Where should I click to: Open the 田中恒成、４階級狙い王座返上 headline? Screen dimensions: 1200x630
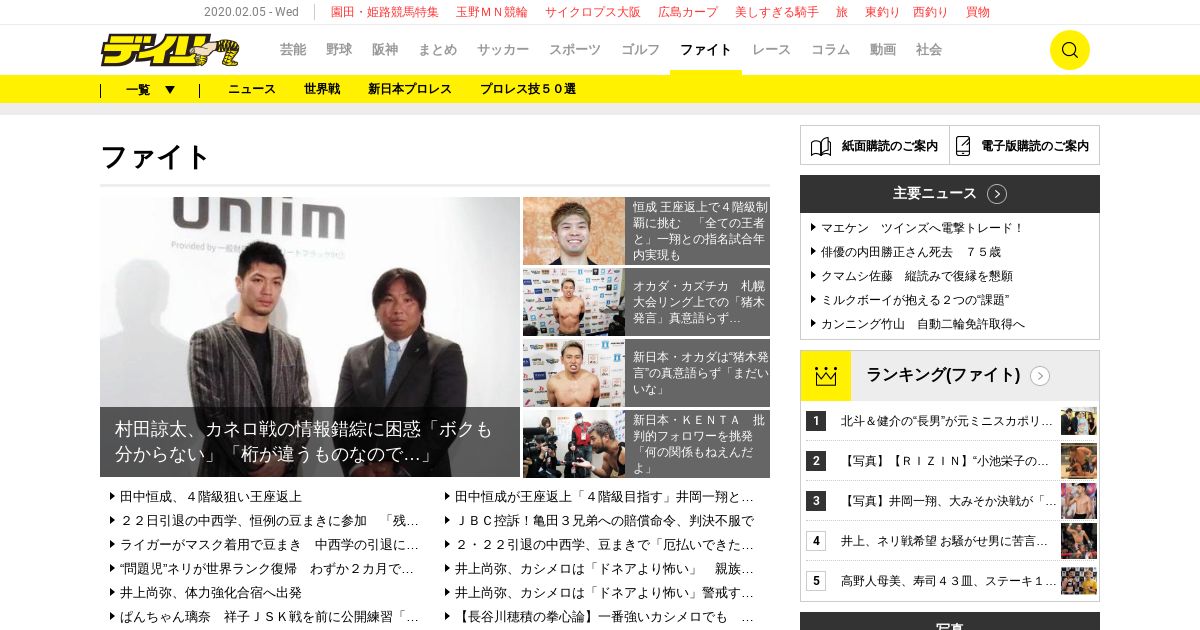click(x=210, y=496)
